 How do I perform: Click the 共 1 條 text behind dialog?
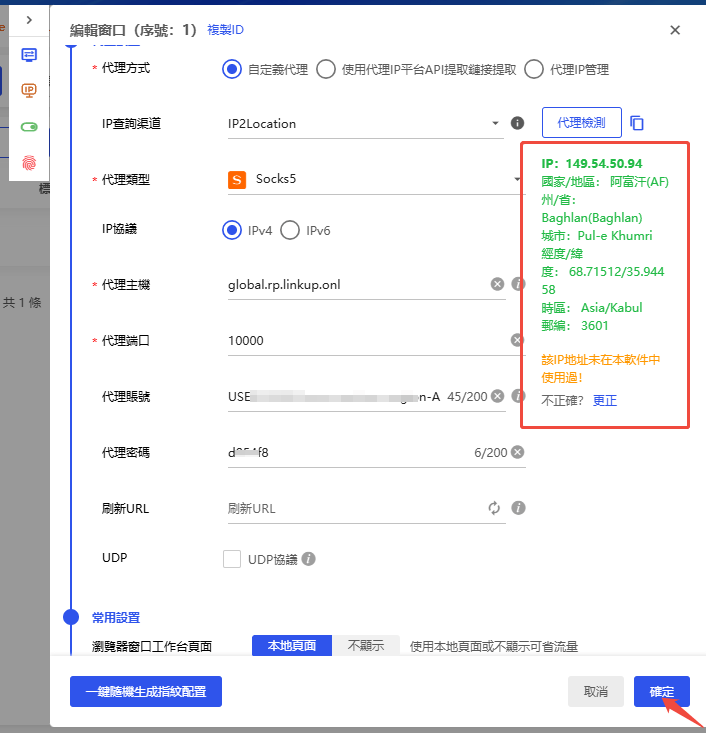pos(22,302)
